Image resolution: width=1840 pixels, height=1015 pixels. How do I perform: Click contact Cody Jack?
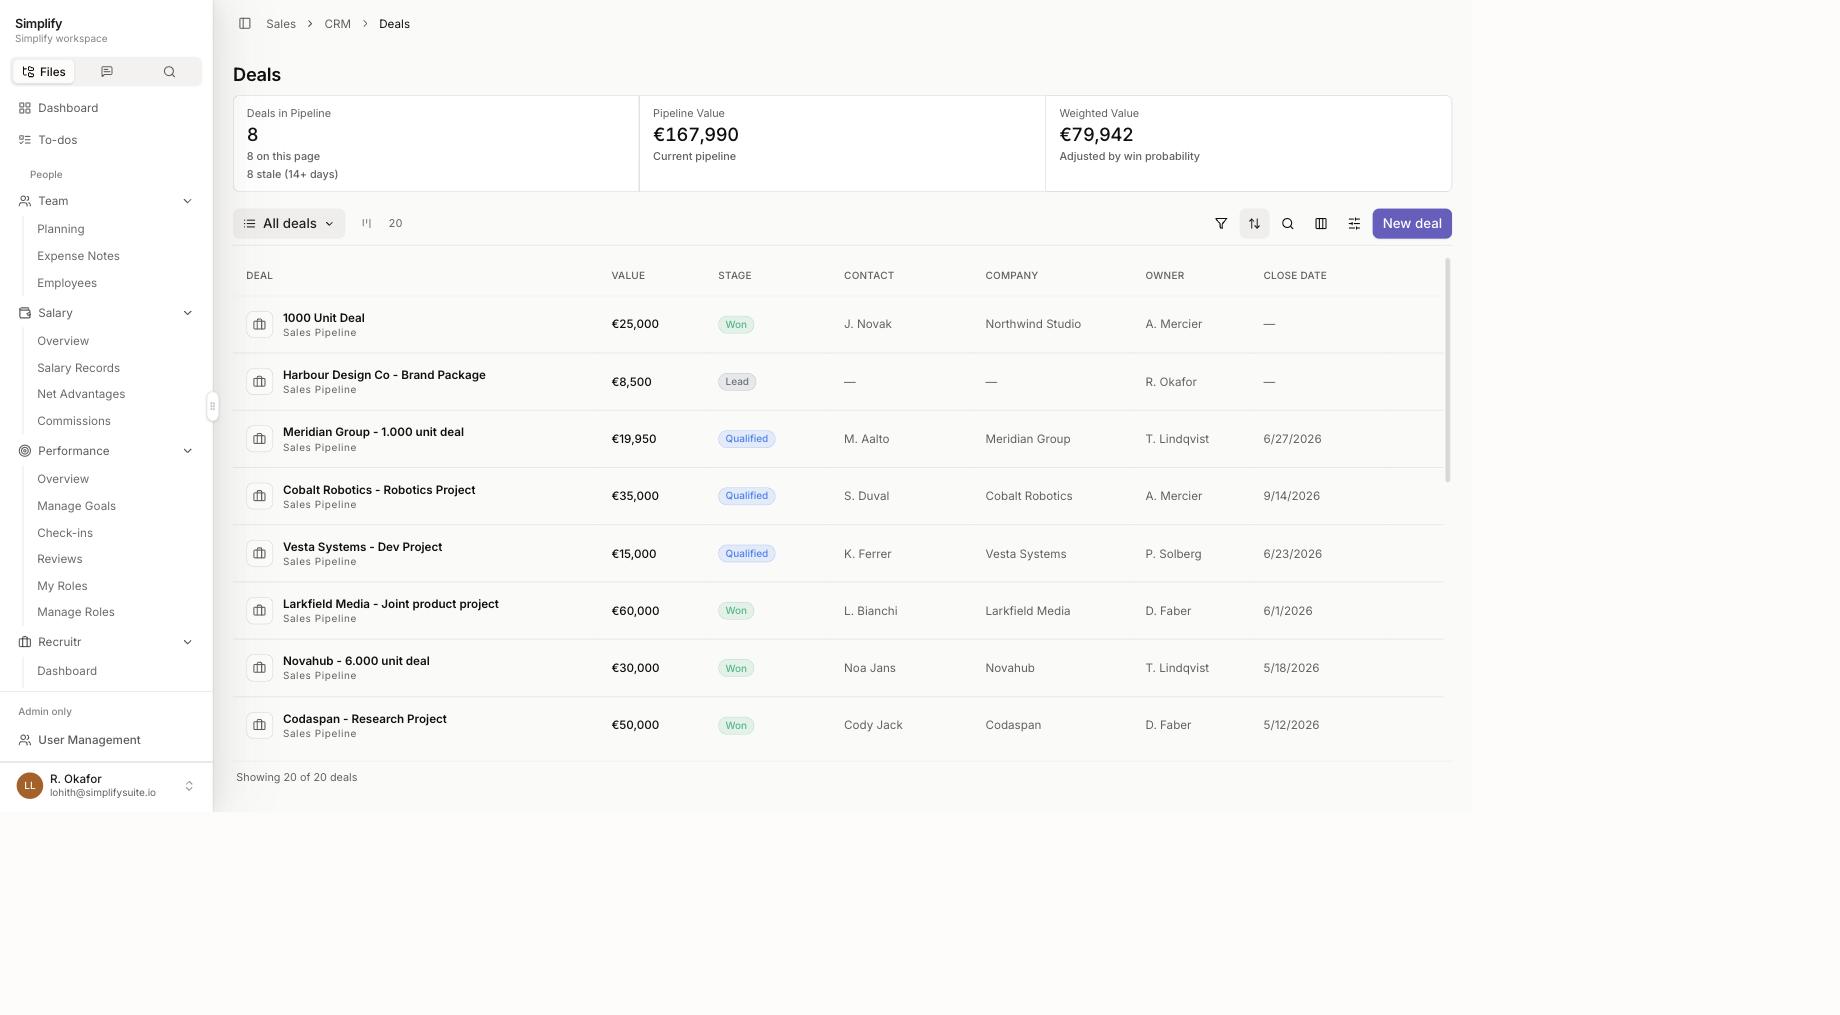click(873, 725)
